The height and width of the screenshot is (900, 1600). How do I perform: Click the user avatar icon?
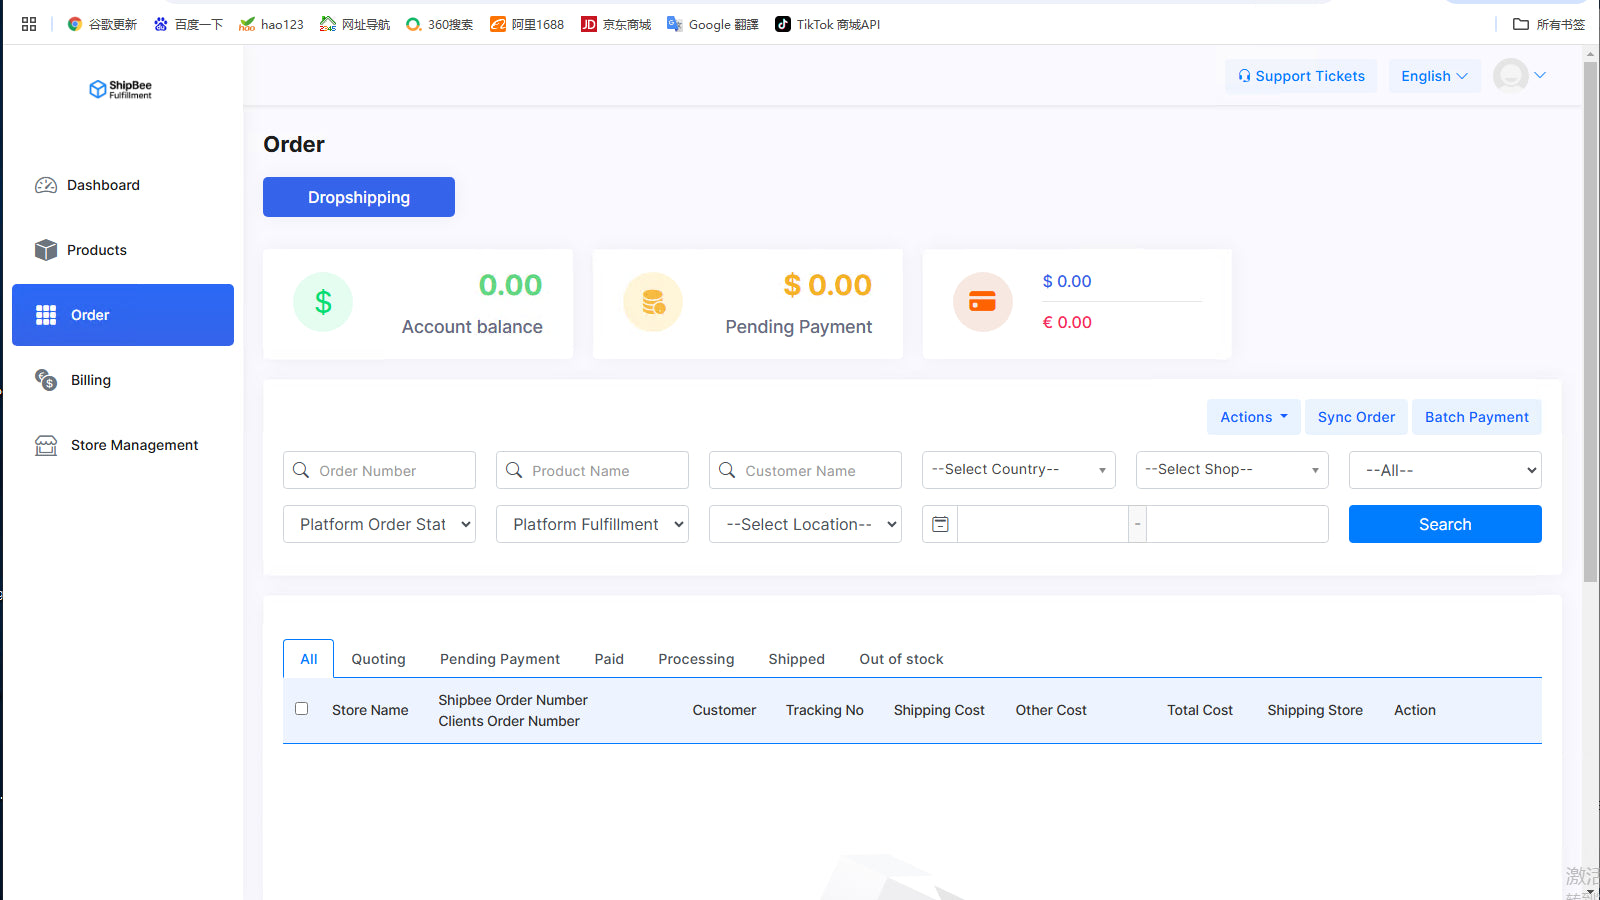pyautogui.click(x=1510, y=75)
